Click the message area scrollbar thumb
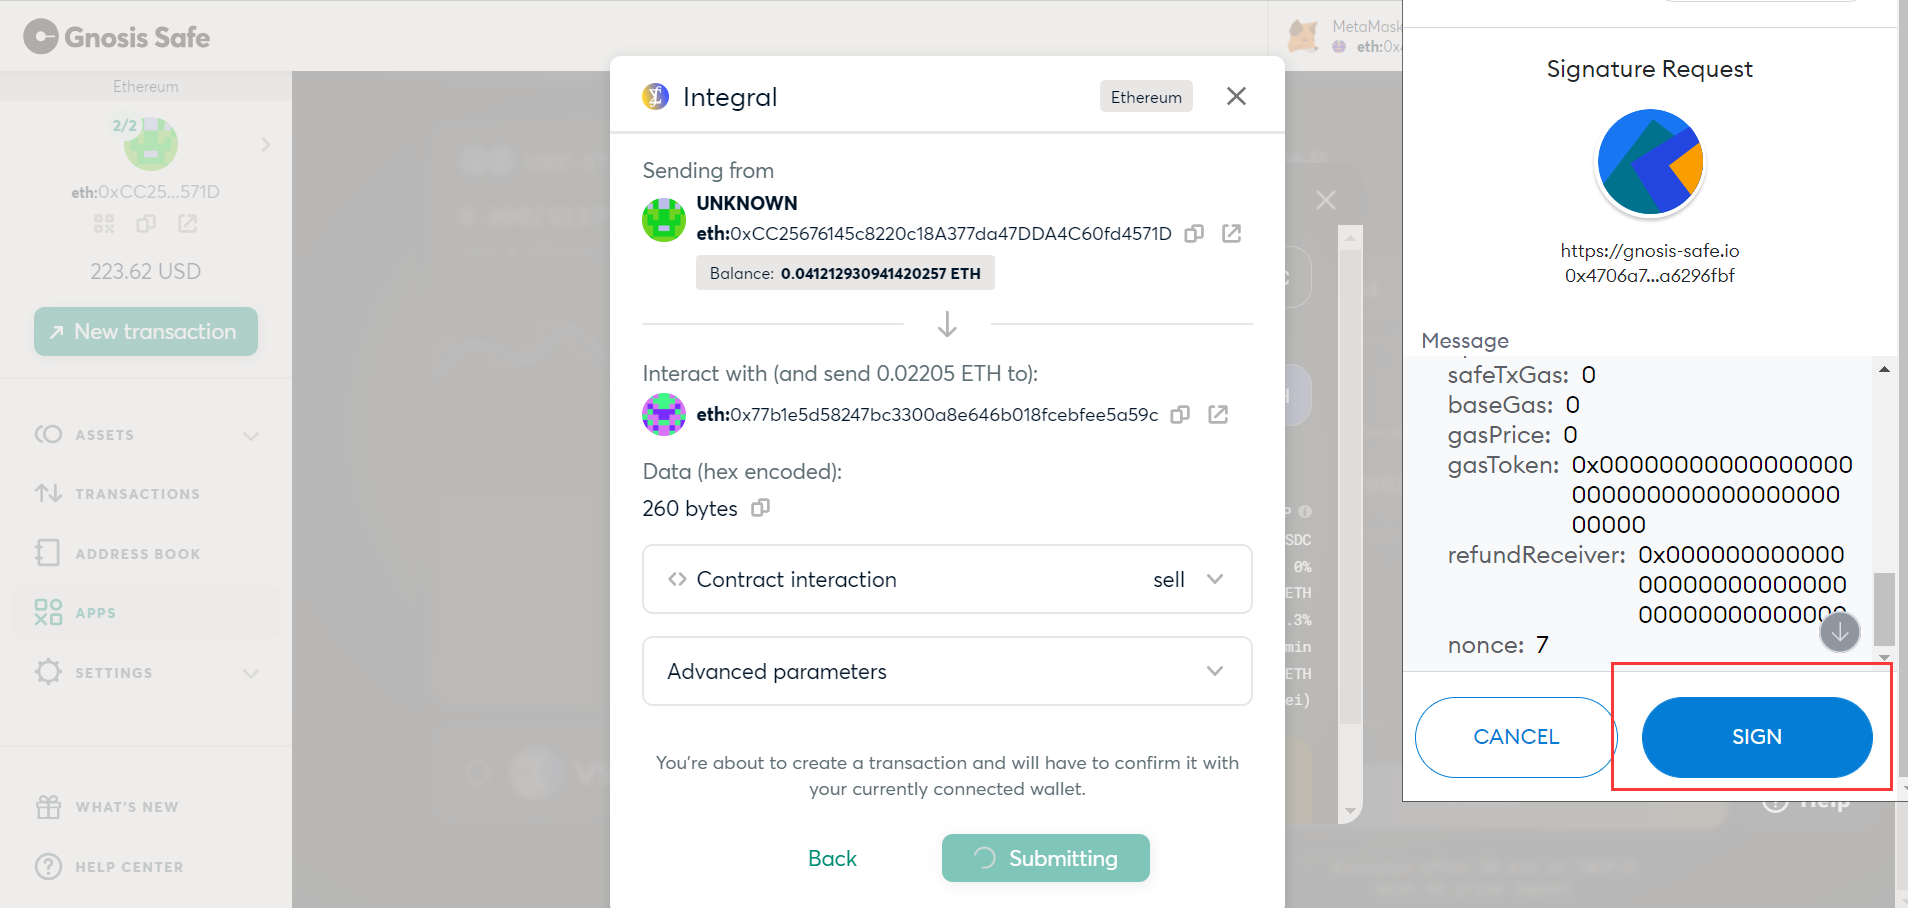The image size is (1908, 908). pos(1884,610)
